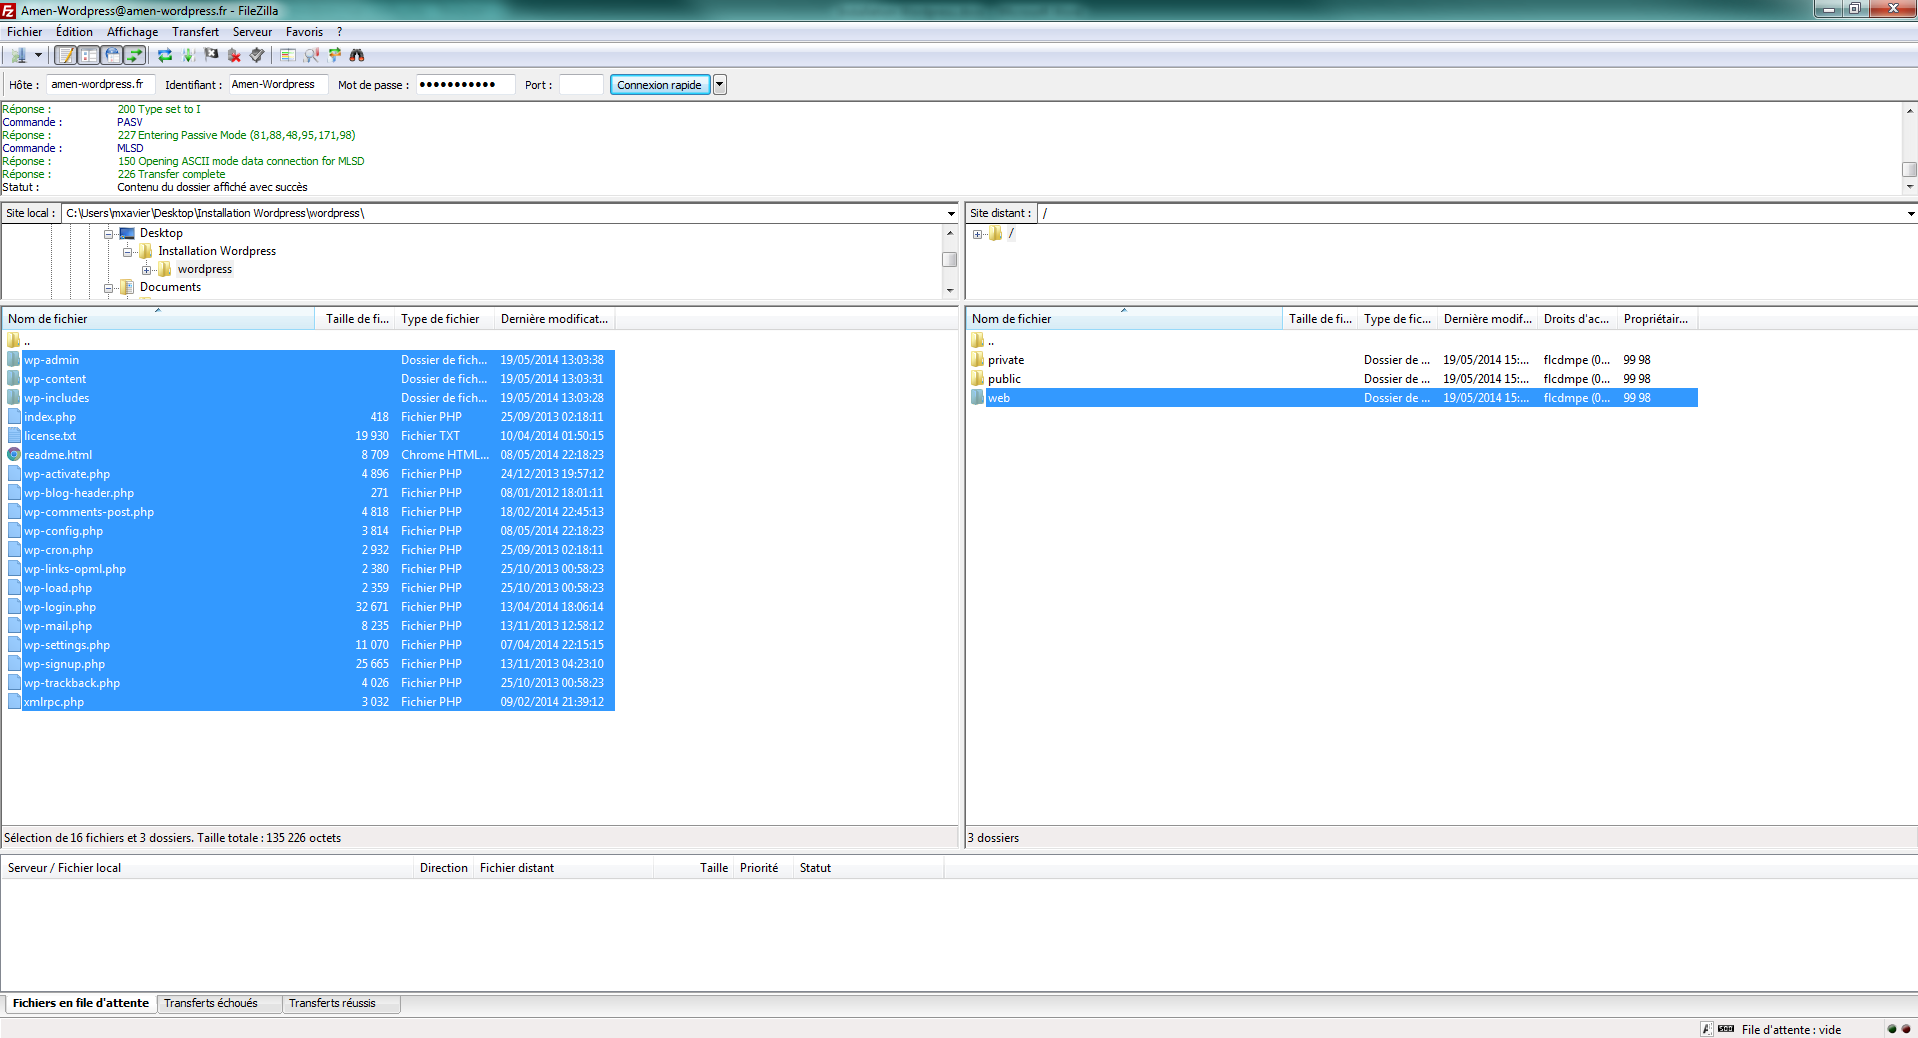This screenshot has width=1918, height=1038.
Task: Open the Transfert menu
Action: [195, 32]
